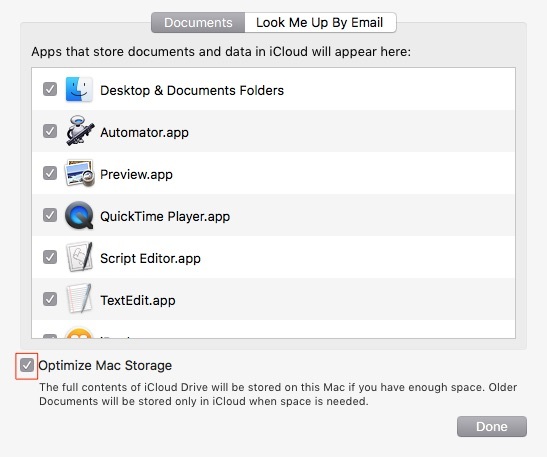Toggle the QuickTime Player.app checkbox
Screen dimensions: 547x457
[50, 215]
